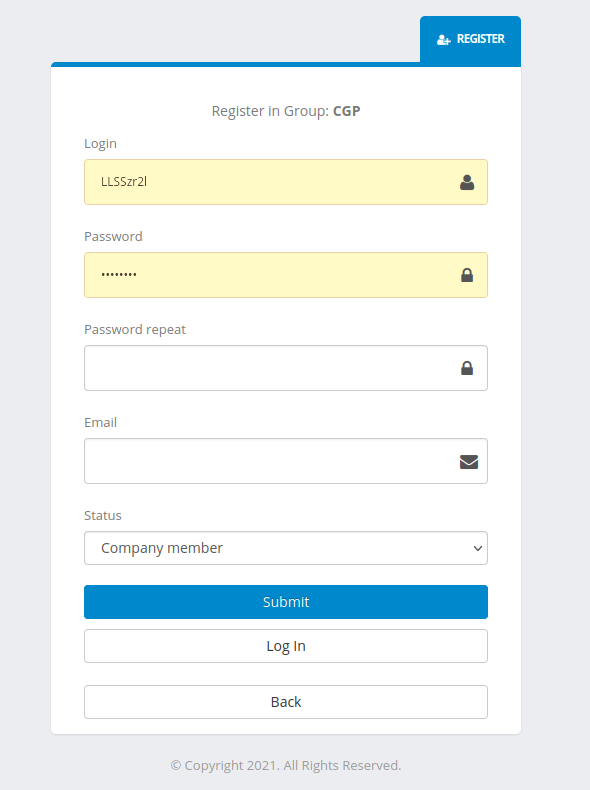
Task: Open the Status dropdown showing Company member
Action: [x=286, y=548]
